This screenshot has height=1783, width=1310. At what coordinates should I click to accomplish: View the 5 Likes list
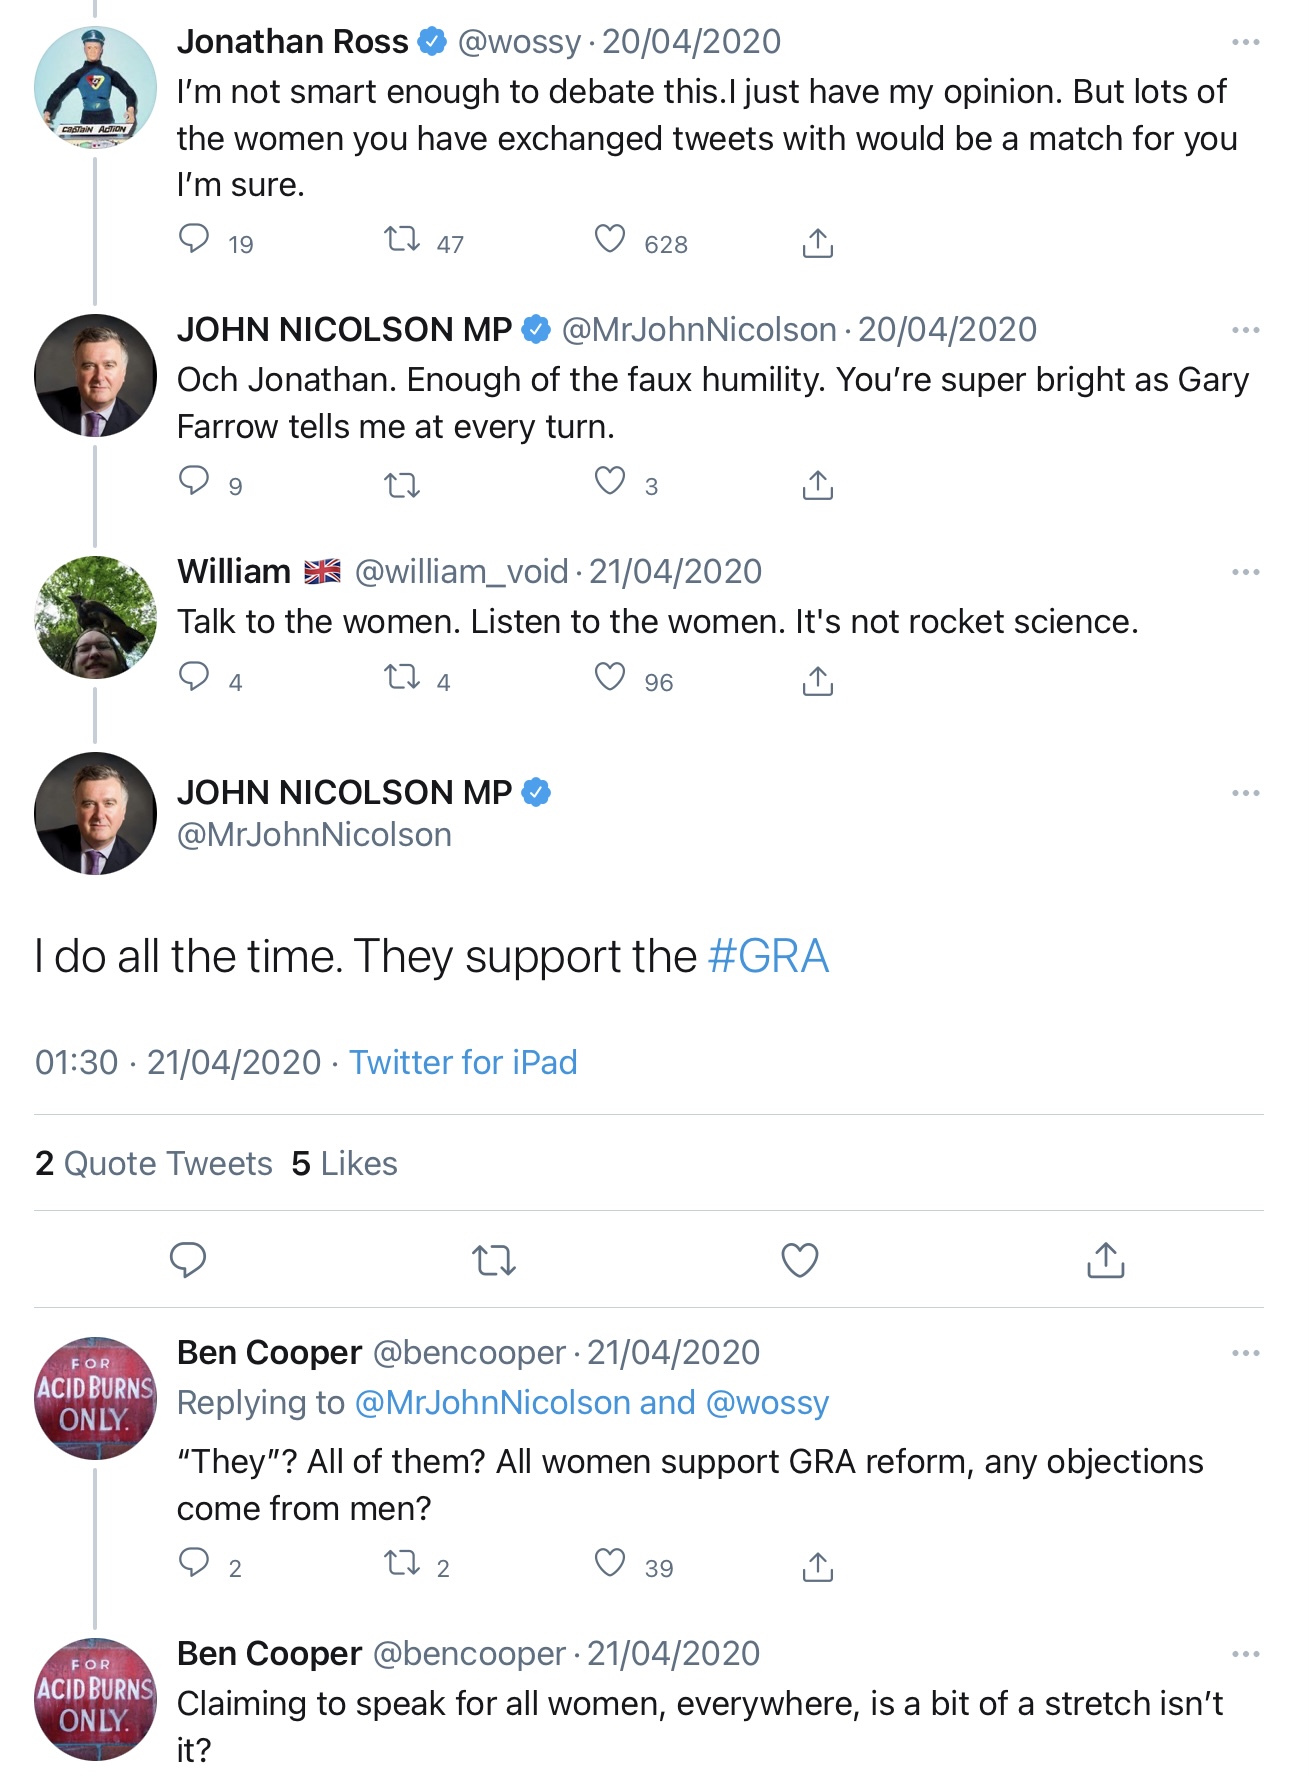pyautogui.click(x=345, y=1164)
